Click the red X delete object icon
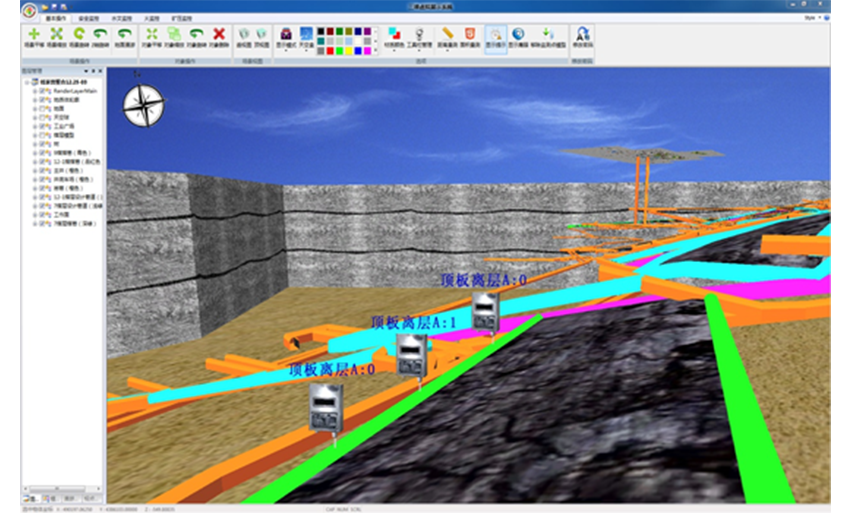The image size is (856, 514). 219,35
